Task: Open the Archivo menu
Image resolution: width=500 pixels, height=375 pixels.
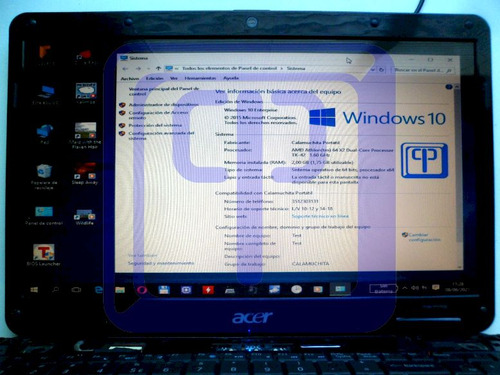Action: pyautogui.click(x=130, y=78)
